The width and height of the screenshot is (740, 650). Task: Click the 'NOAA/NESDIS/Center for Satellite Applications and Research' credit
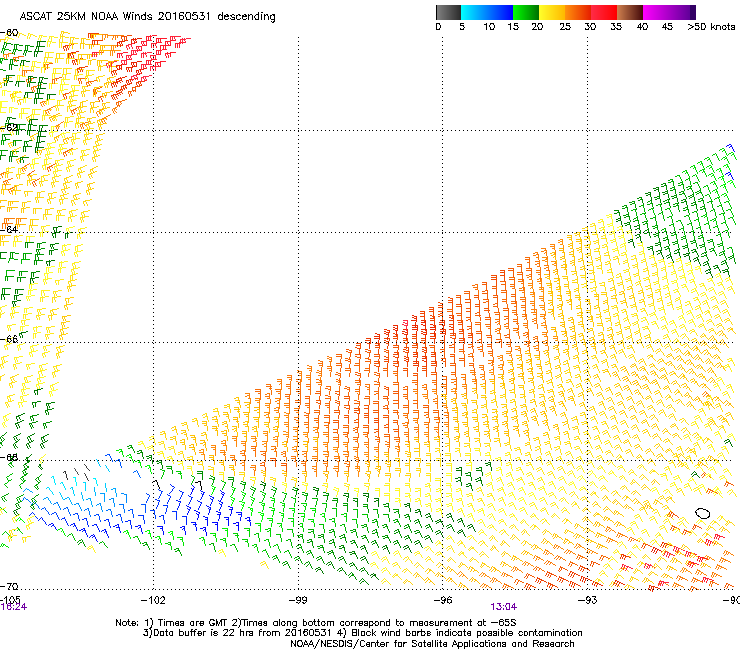(x=432, y=644)
